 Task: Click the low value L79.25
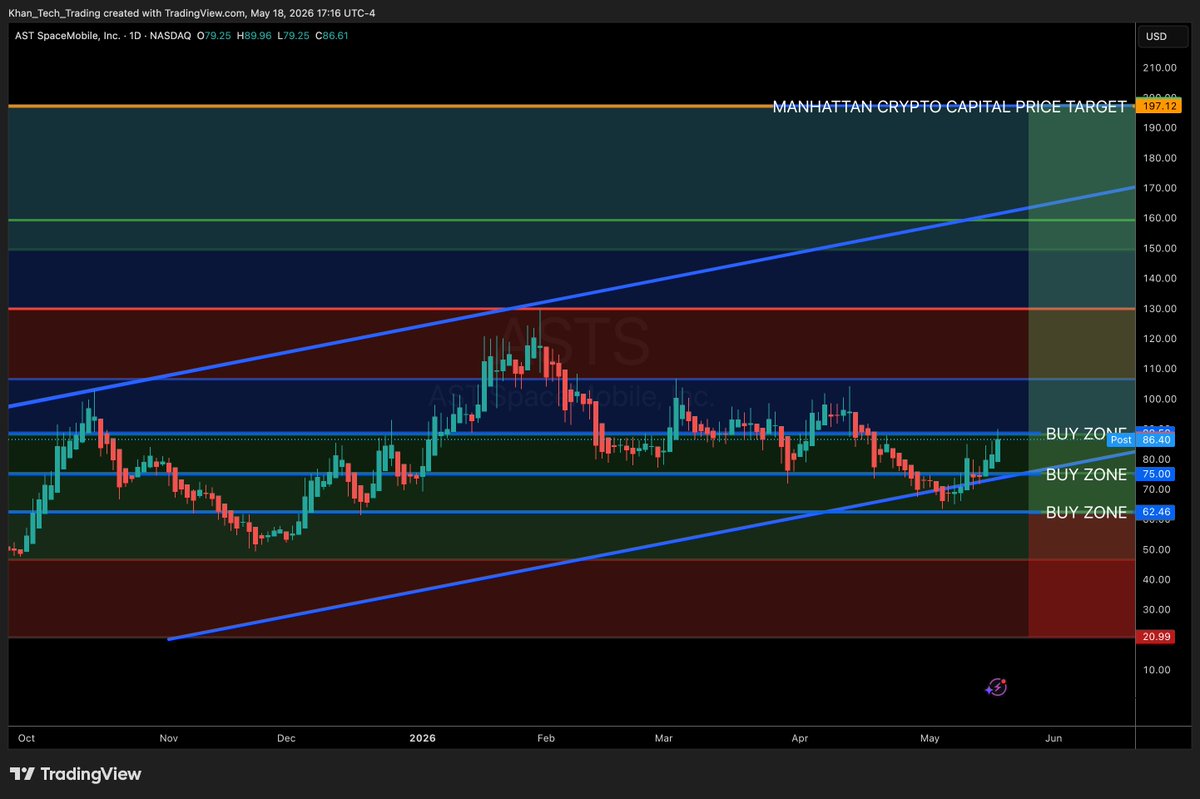[x=293, y=35]
